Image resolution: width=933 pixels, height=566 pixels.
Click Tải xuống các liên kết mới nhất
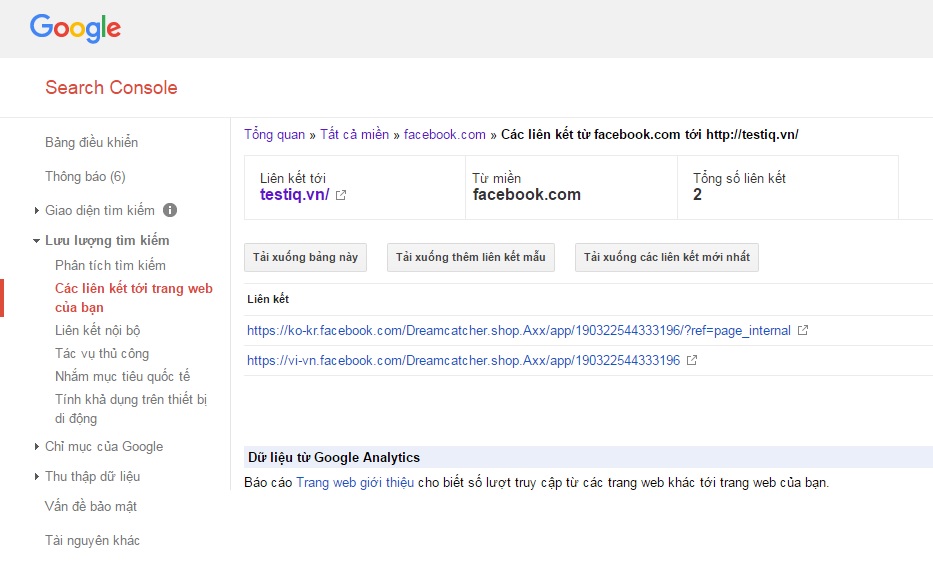(666, 257)
